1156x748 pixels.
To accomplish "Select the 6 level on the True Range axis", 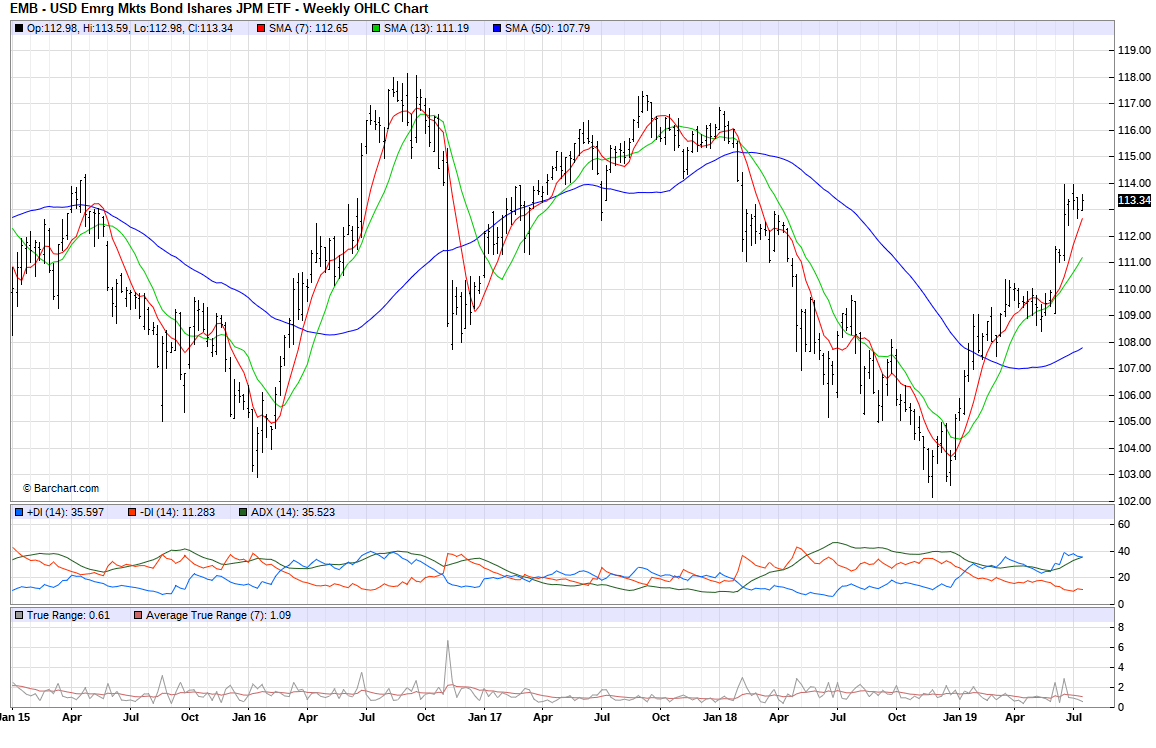I will (1121, 648).
